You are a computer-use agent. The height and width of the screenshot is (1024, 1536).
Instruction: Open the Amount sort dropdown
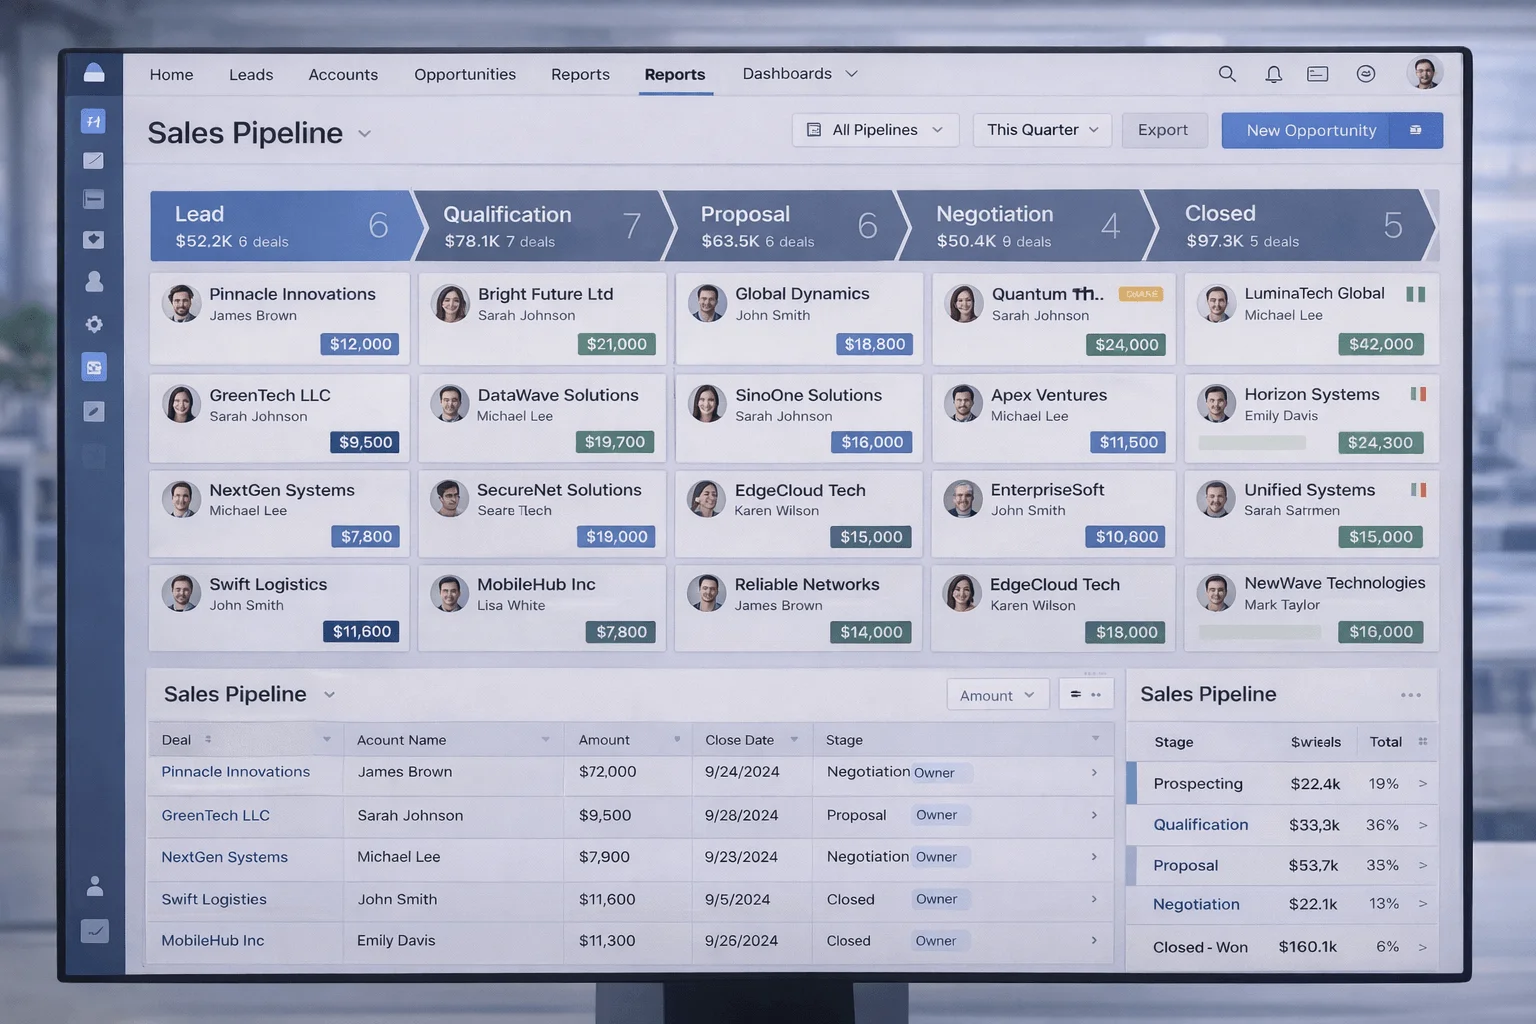point(997,695)
